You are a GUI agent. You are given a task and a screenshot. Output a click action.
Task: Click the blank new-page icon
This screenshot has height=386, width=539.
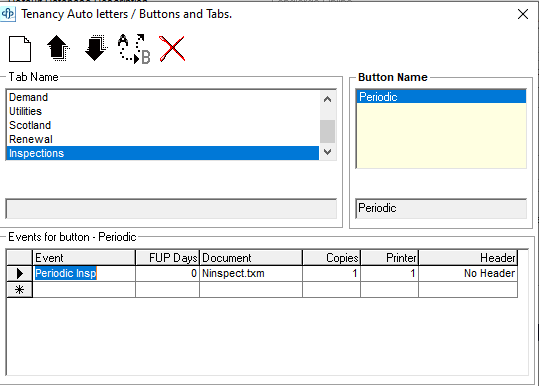coord(20,49)
